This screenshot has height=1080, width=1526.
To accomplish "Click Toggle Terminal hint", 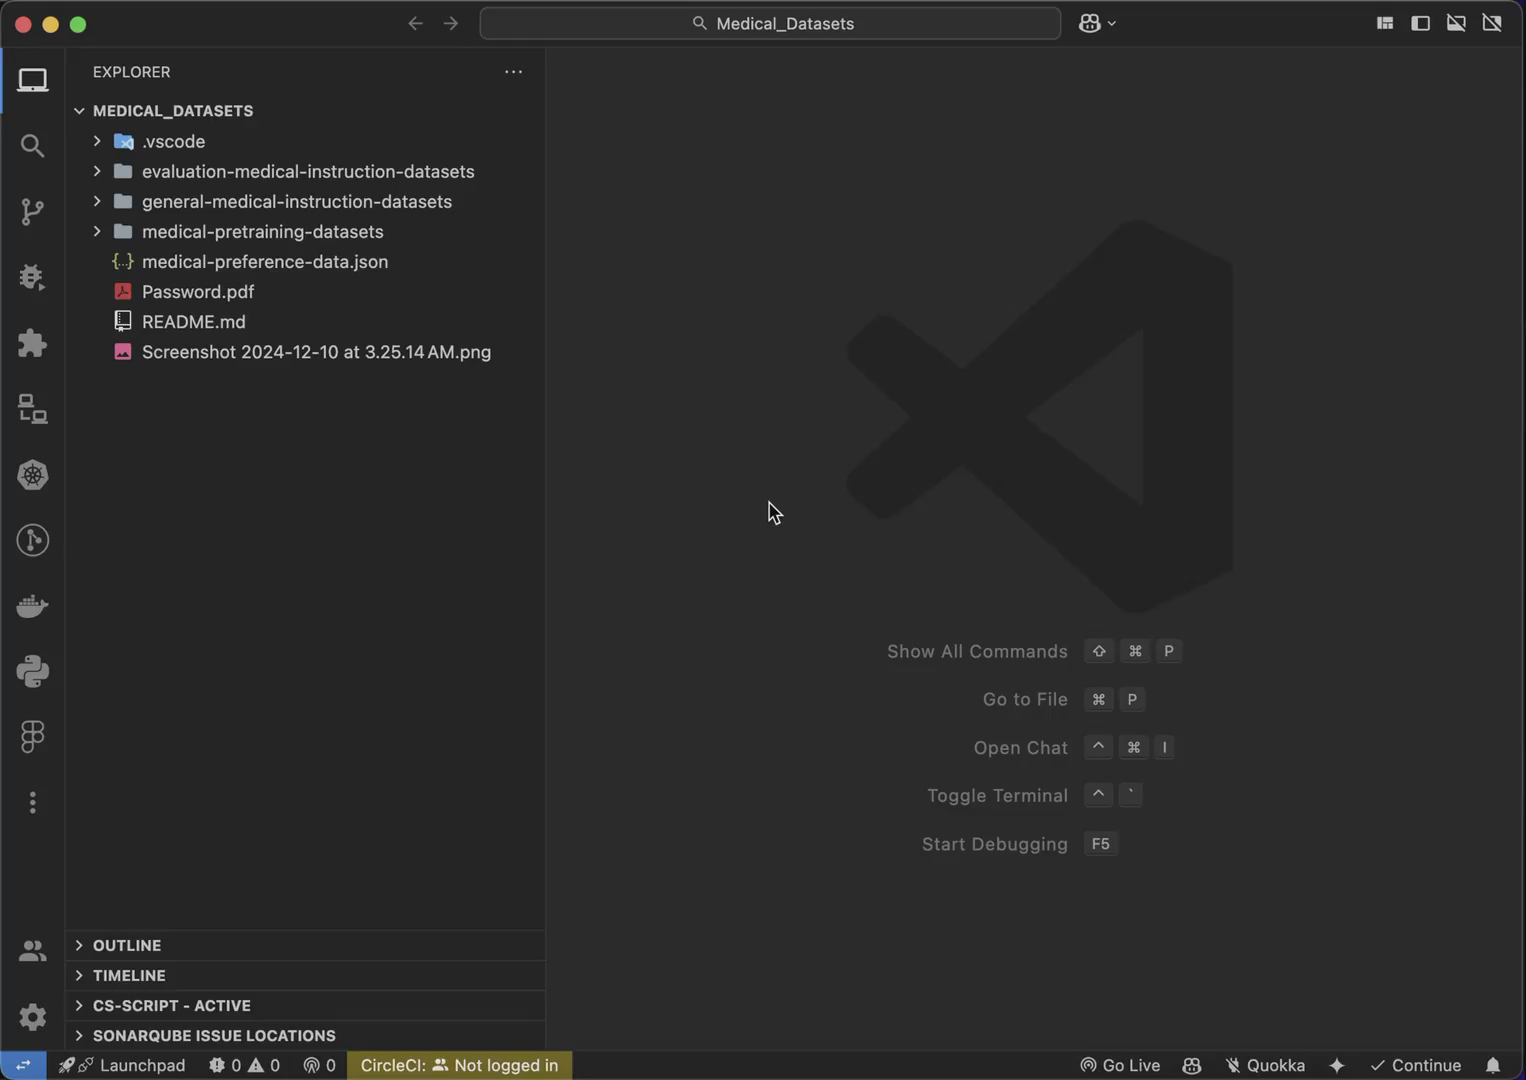I will pos(997,796).
